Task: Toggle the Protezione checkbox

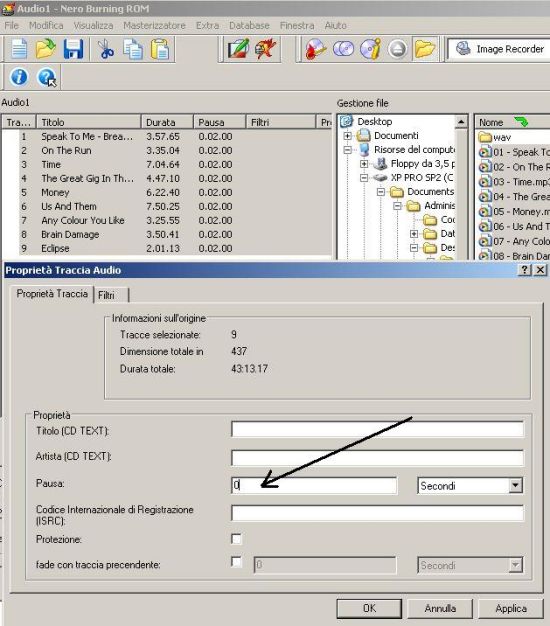Action: point(236,539)
